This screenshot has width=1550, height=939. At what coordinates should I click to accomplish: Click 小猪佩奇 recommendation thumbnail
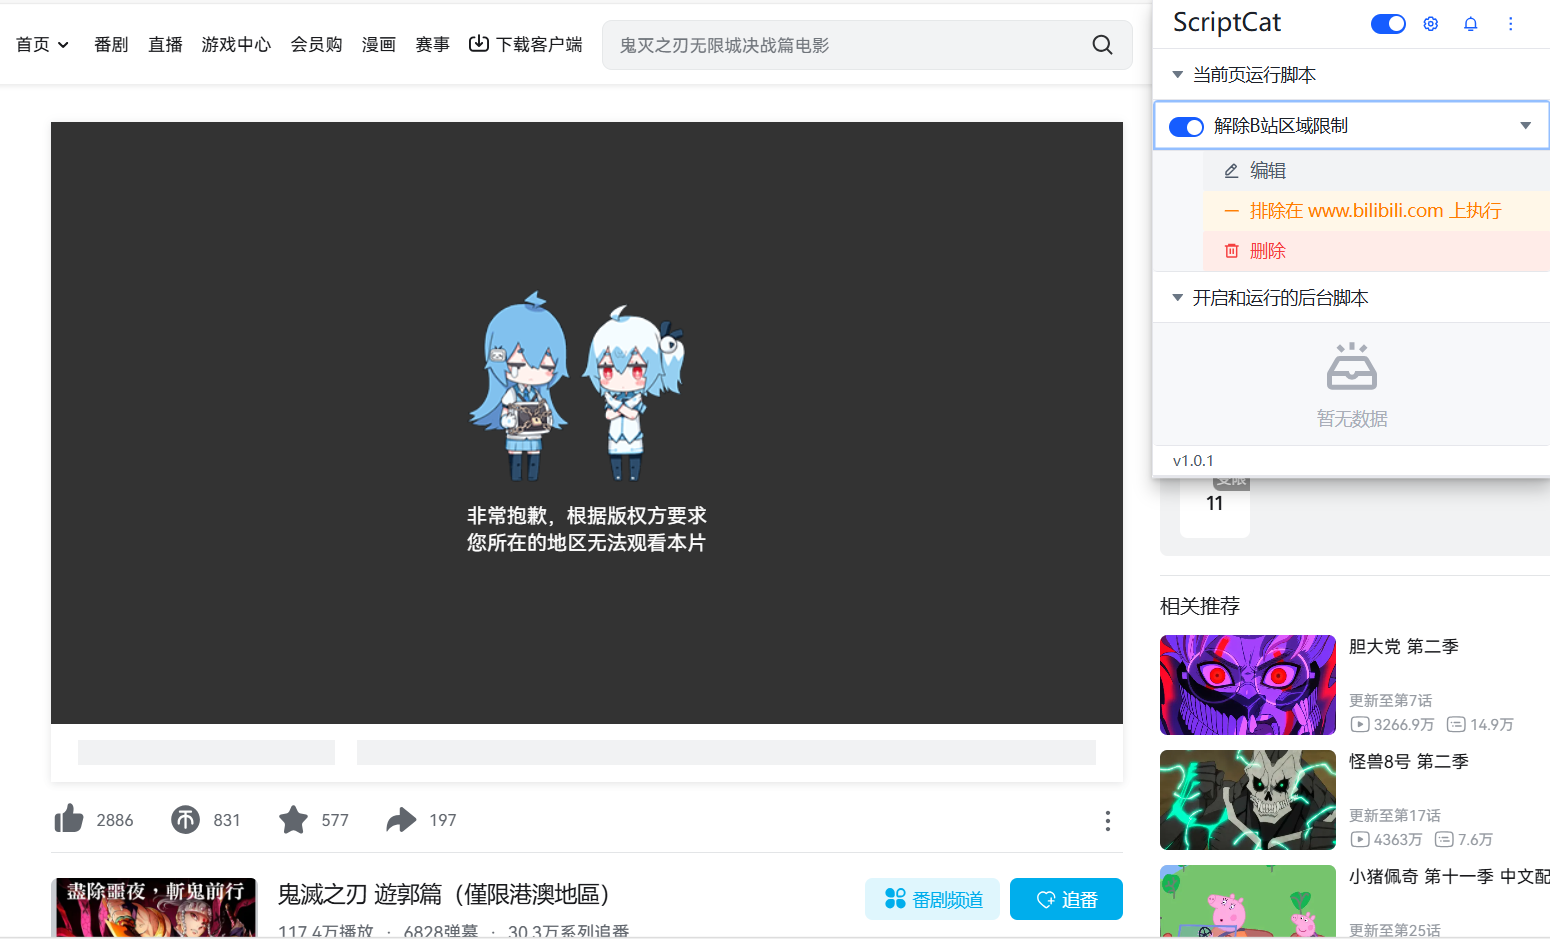[x=1248, y=901]
